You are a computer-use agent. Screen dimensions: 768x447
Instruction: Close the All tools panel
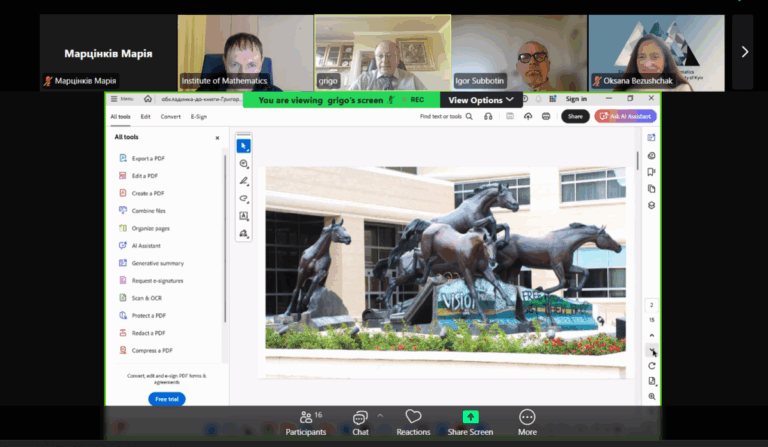(217, 138)
